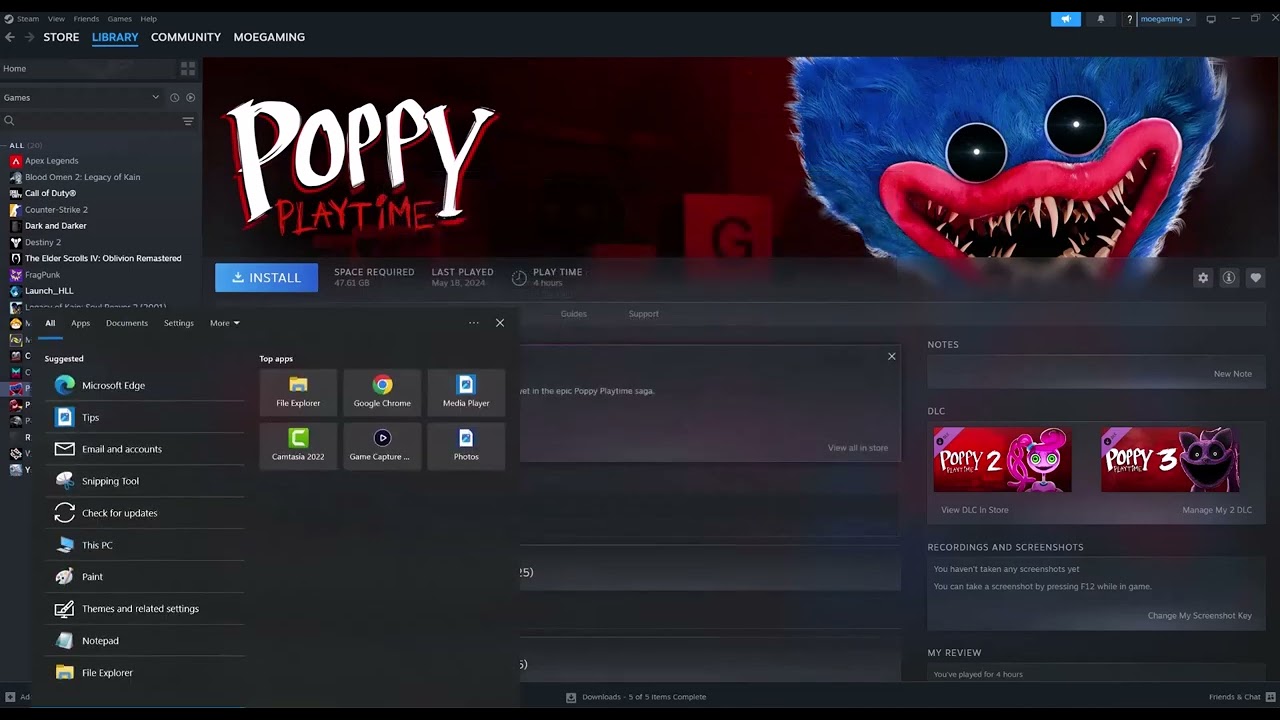Select the Documents search filter tab
The height and width of the screenshot is (720, 1280).
coord(127,323)
